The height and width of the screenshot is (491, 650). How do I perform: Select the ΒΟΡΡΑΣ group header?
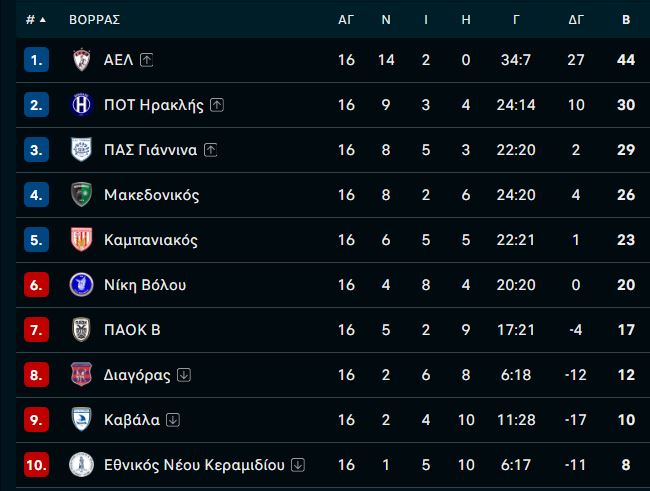pos(95,19)
